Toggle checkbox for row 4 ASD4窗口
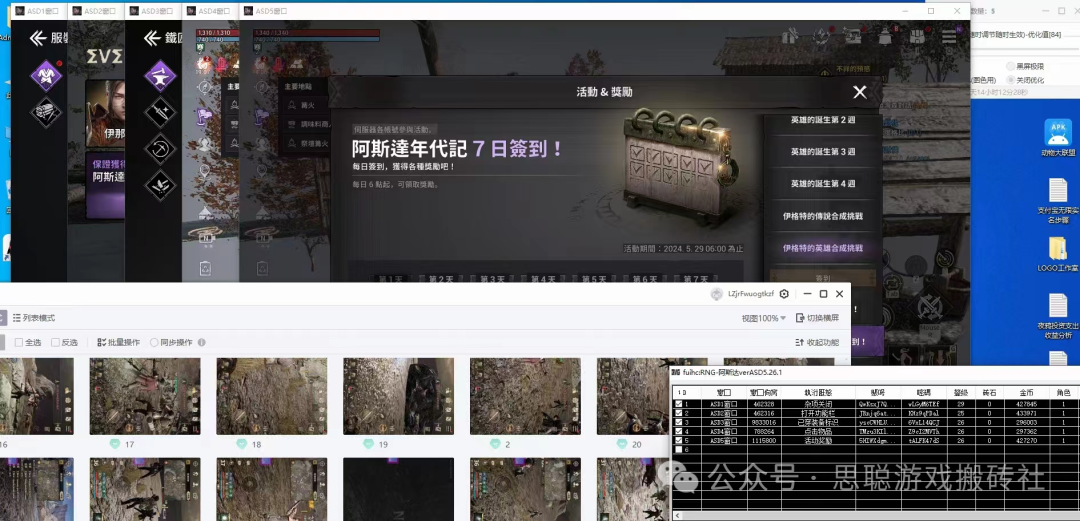Image resolution: width=1080 pixels, height=521 pixels. 679,431
